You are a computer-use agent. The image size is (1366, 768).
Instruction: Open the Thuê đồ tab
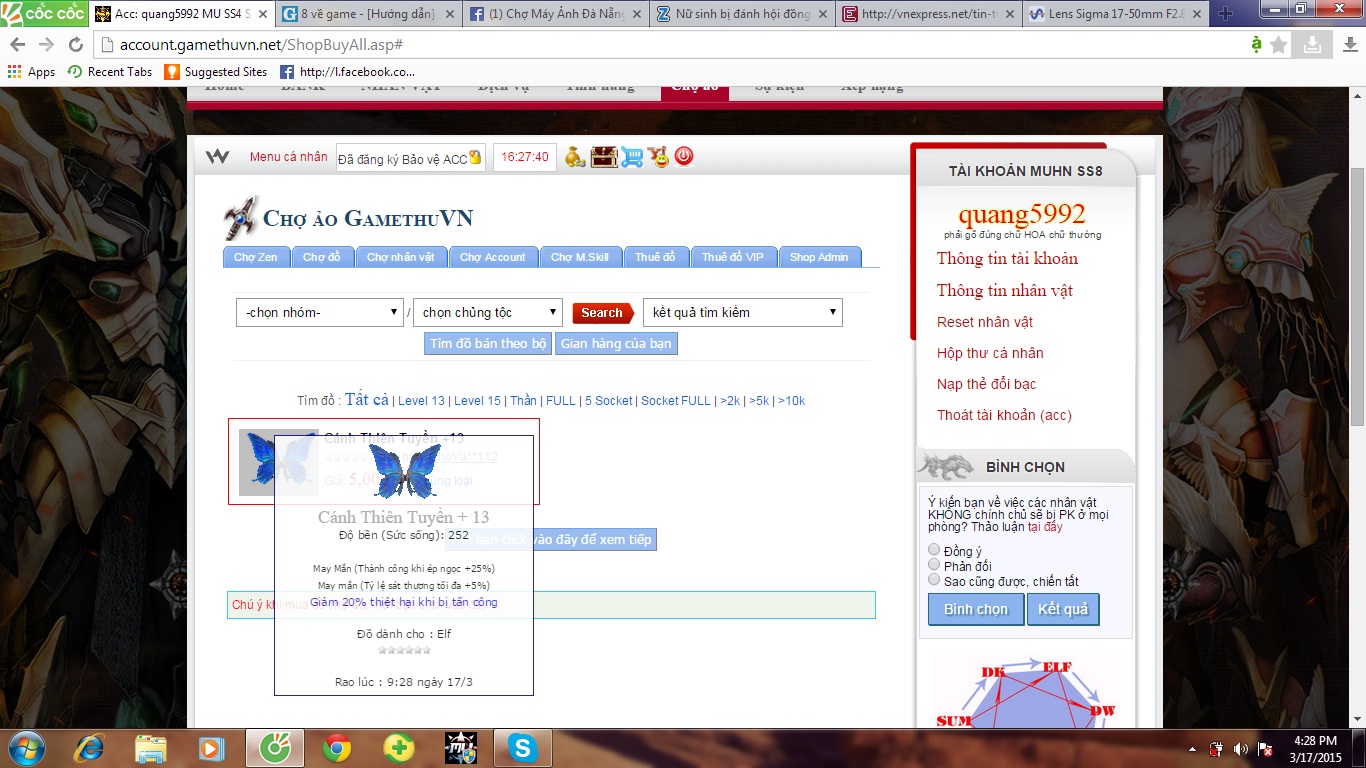(655, 257)
